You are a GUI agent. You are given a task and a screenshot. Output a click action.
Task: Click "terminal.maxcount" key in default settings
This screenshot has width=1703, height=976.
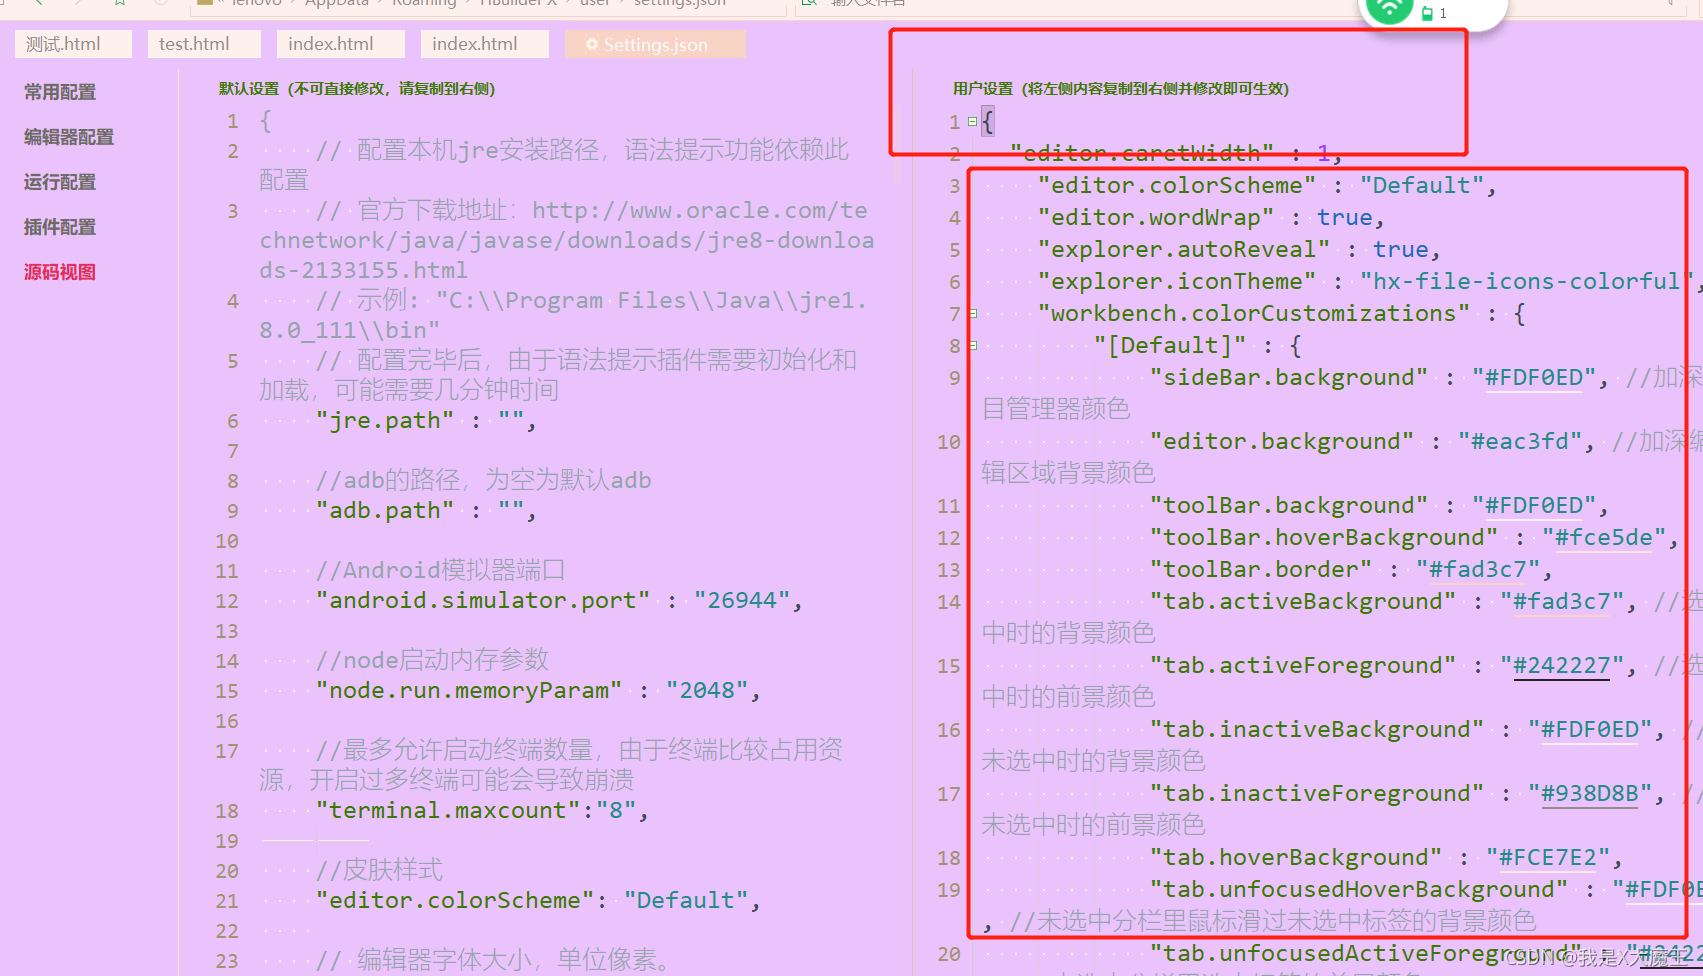448,811
